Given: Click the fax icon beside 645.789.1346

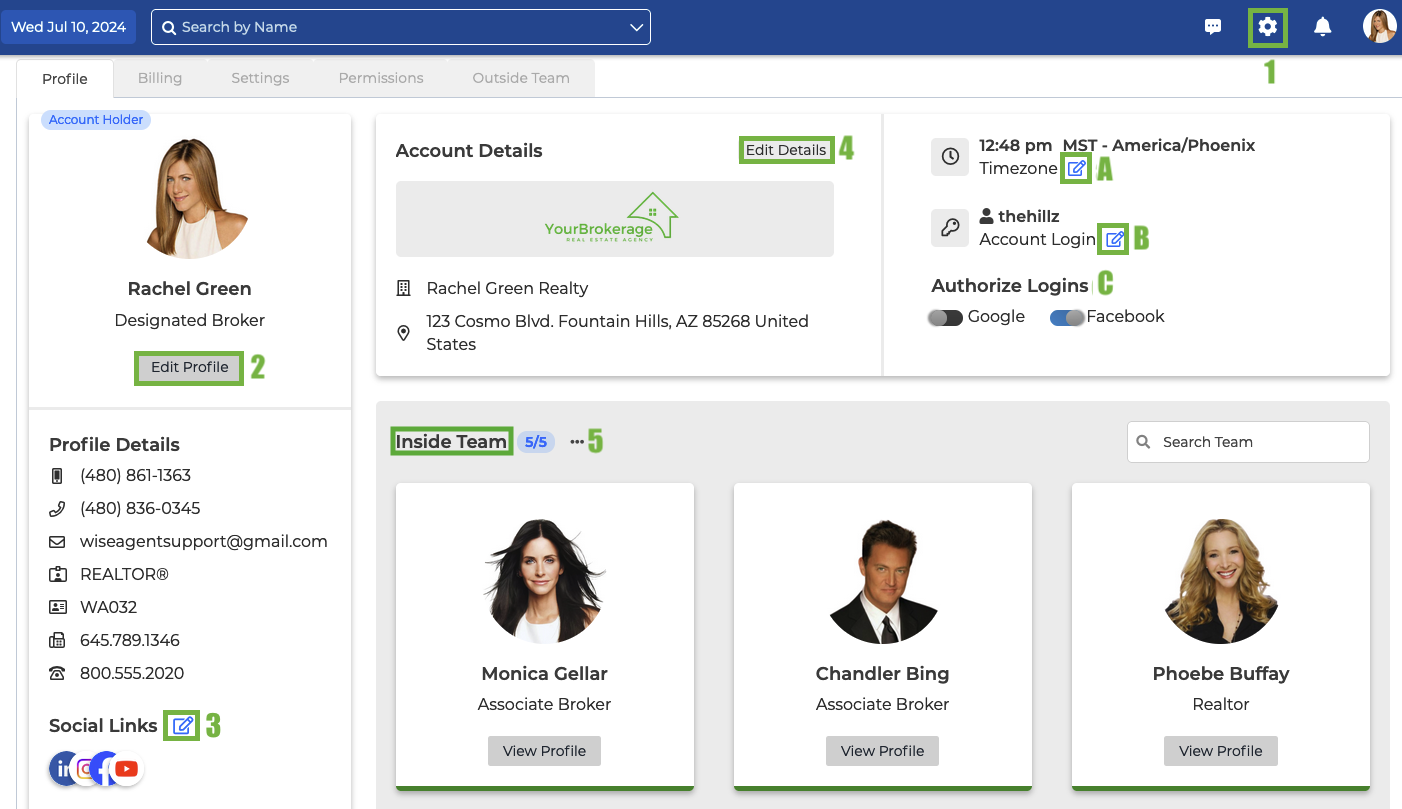Looking at the screenshot, I should tap(57, 640).
